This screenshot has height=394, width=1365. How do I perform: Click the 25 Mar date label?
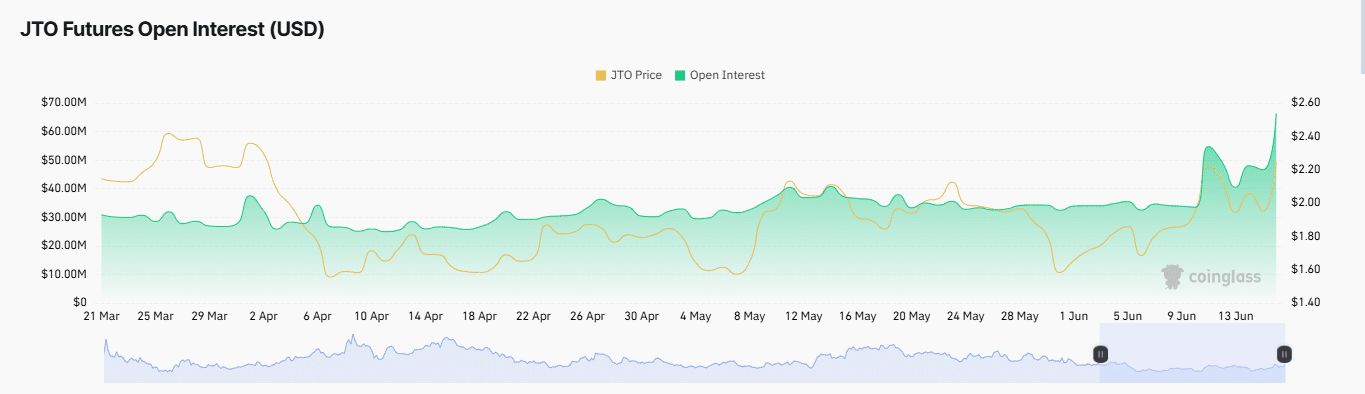point(155,316)
